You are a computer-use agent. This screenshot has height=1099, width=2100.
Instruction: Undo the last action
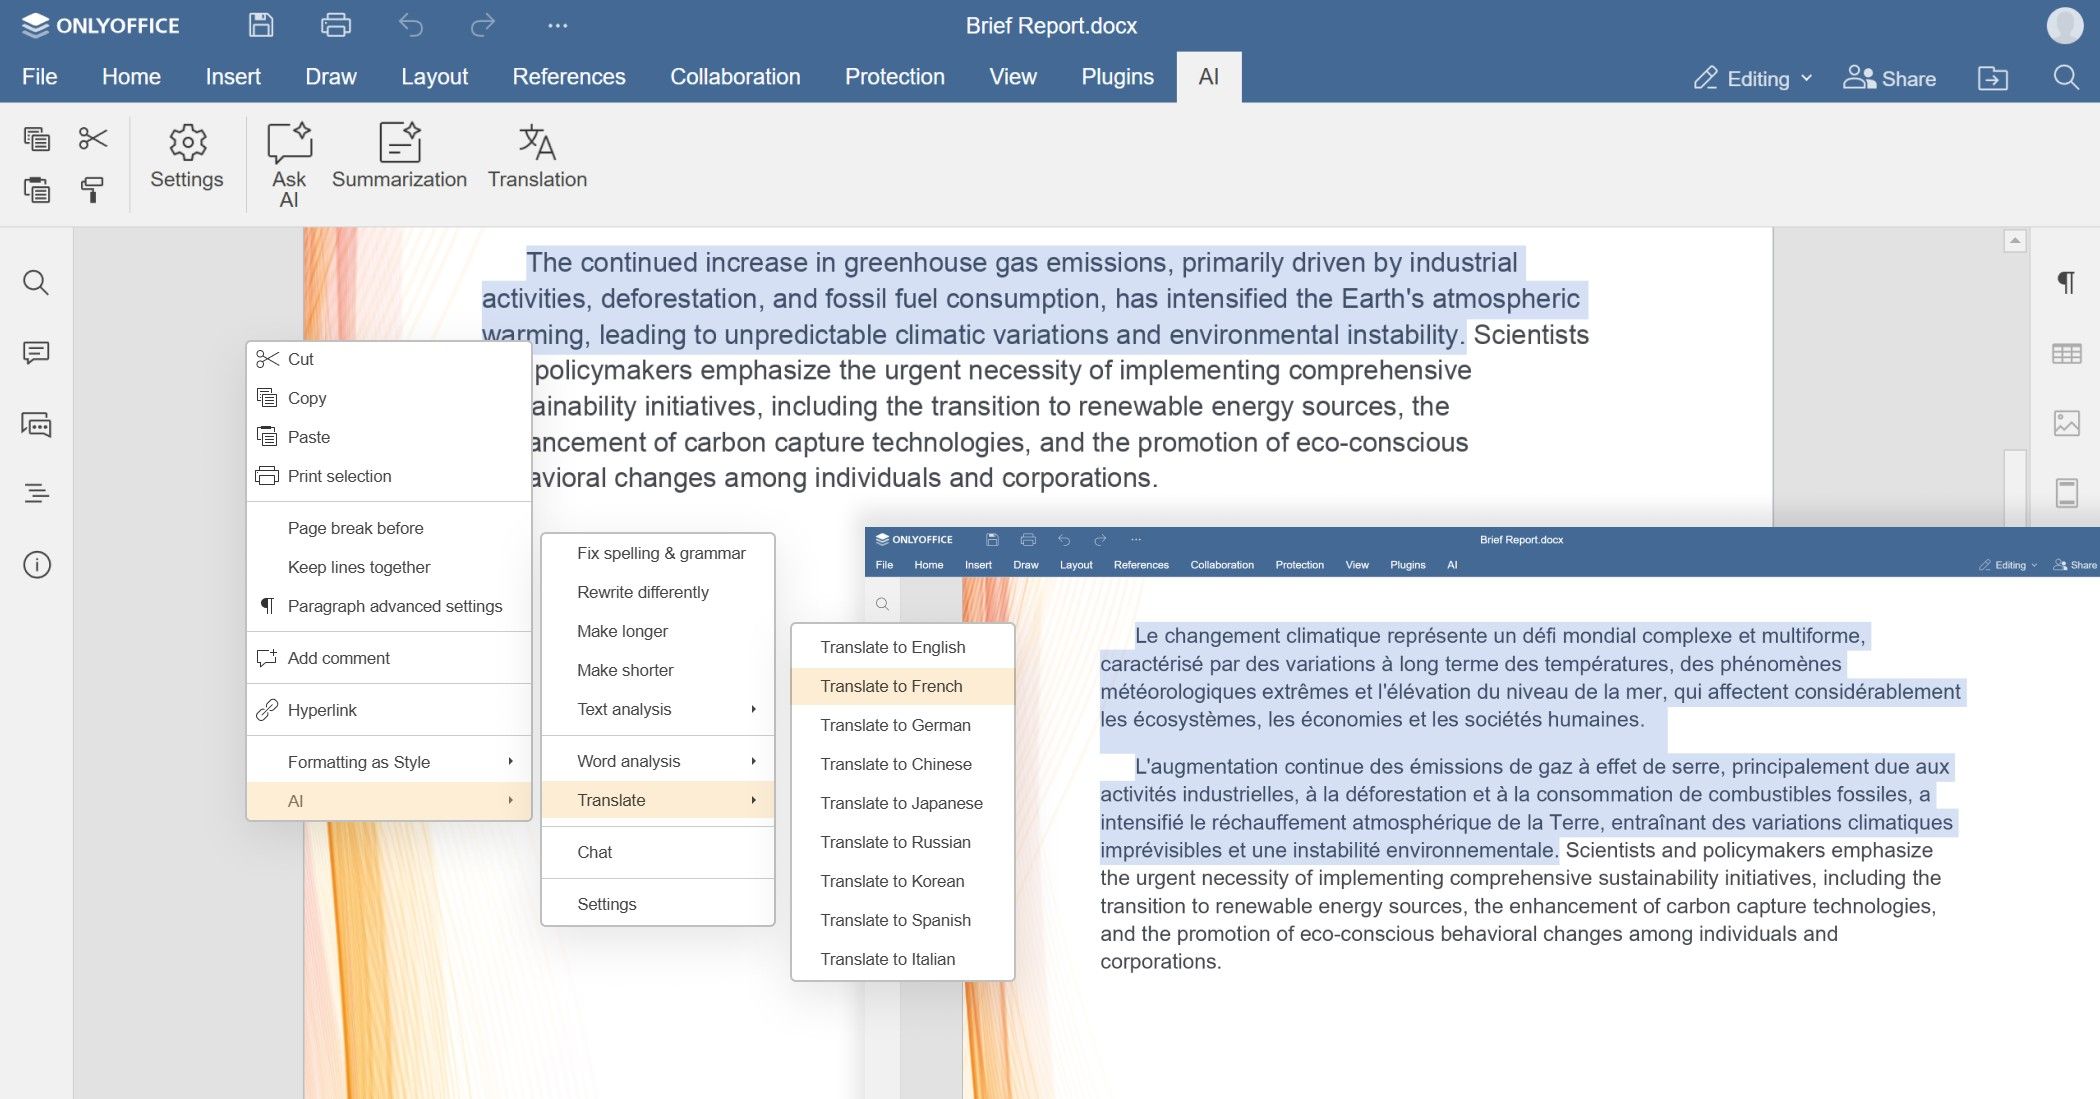(410, 25)
